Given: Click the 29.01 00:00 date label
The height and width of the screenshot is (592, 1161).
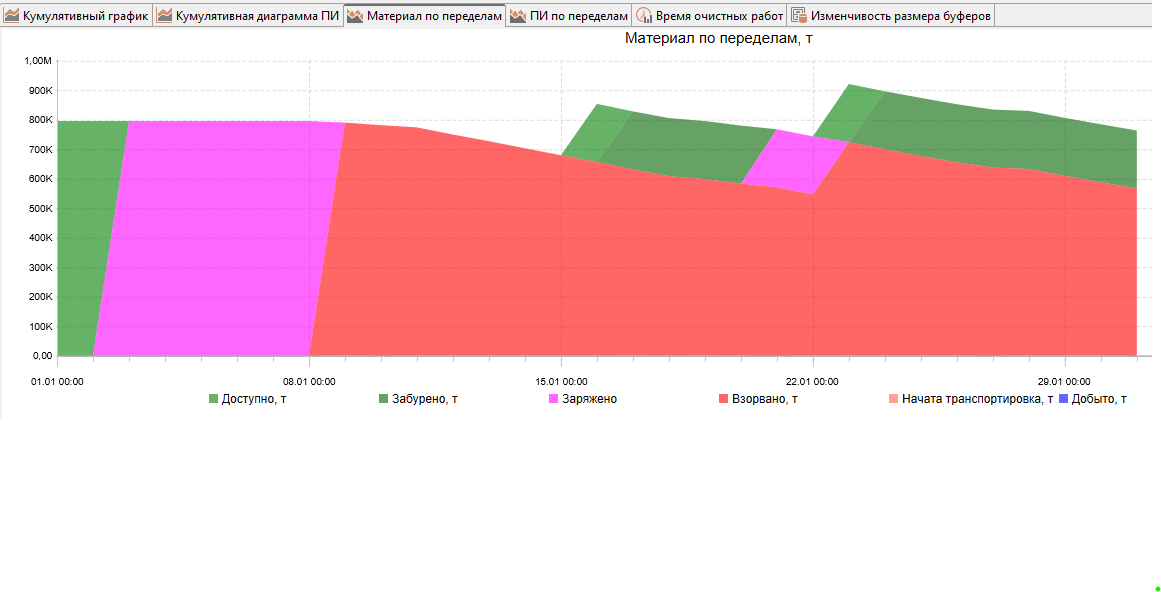Looking at the screenshot, I should [x=1065, y=382].
